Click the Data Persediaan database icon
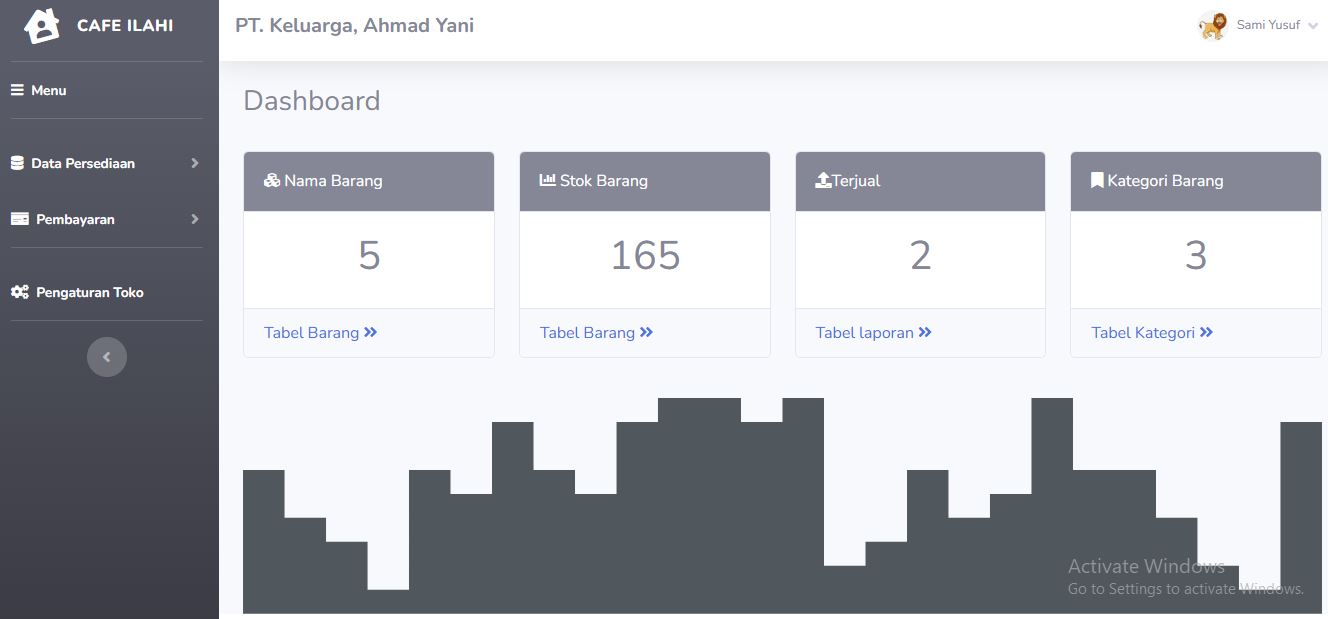This screenshot has height=619, width=1328. tap(17, 163)
